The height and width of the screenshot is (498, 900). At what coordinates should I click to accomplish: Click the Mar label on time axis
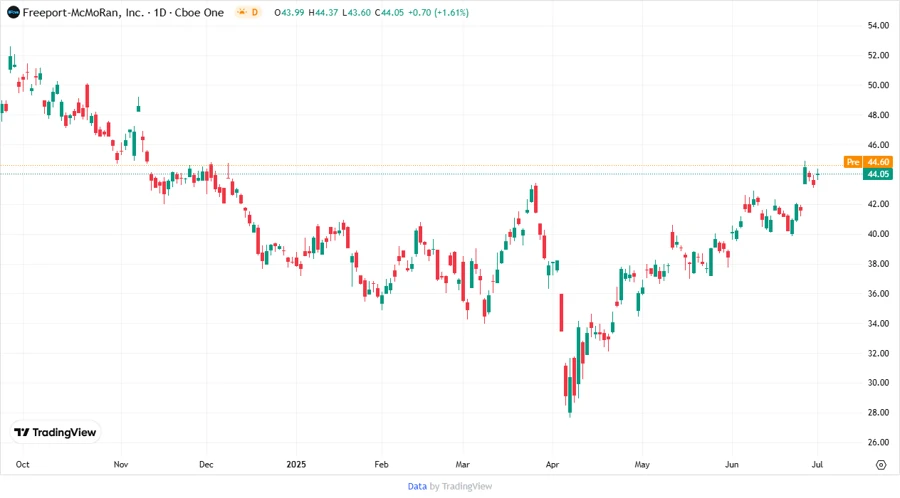462,464
